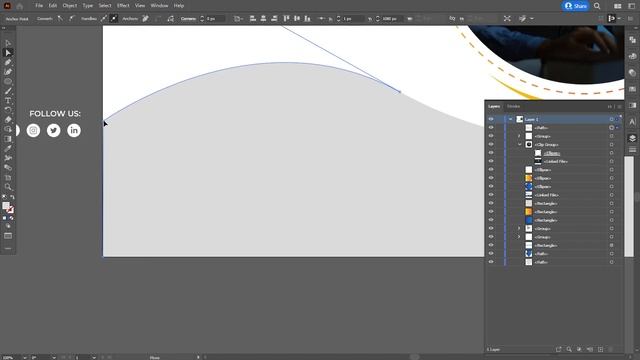Click the blue Share button
The image size is (640, 360).
coord(576,6)
